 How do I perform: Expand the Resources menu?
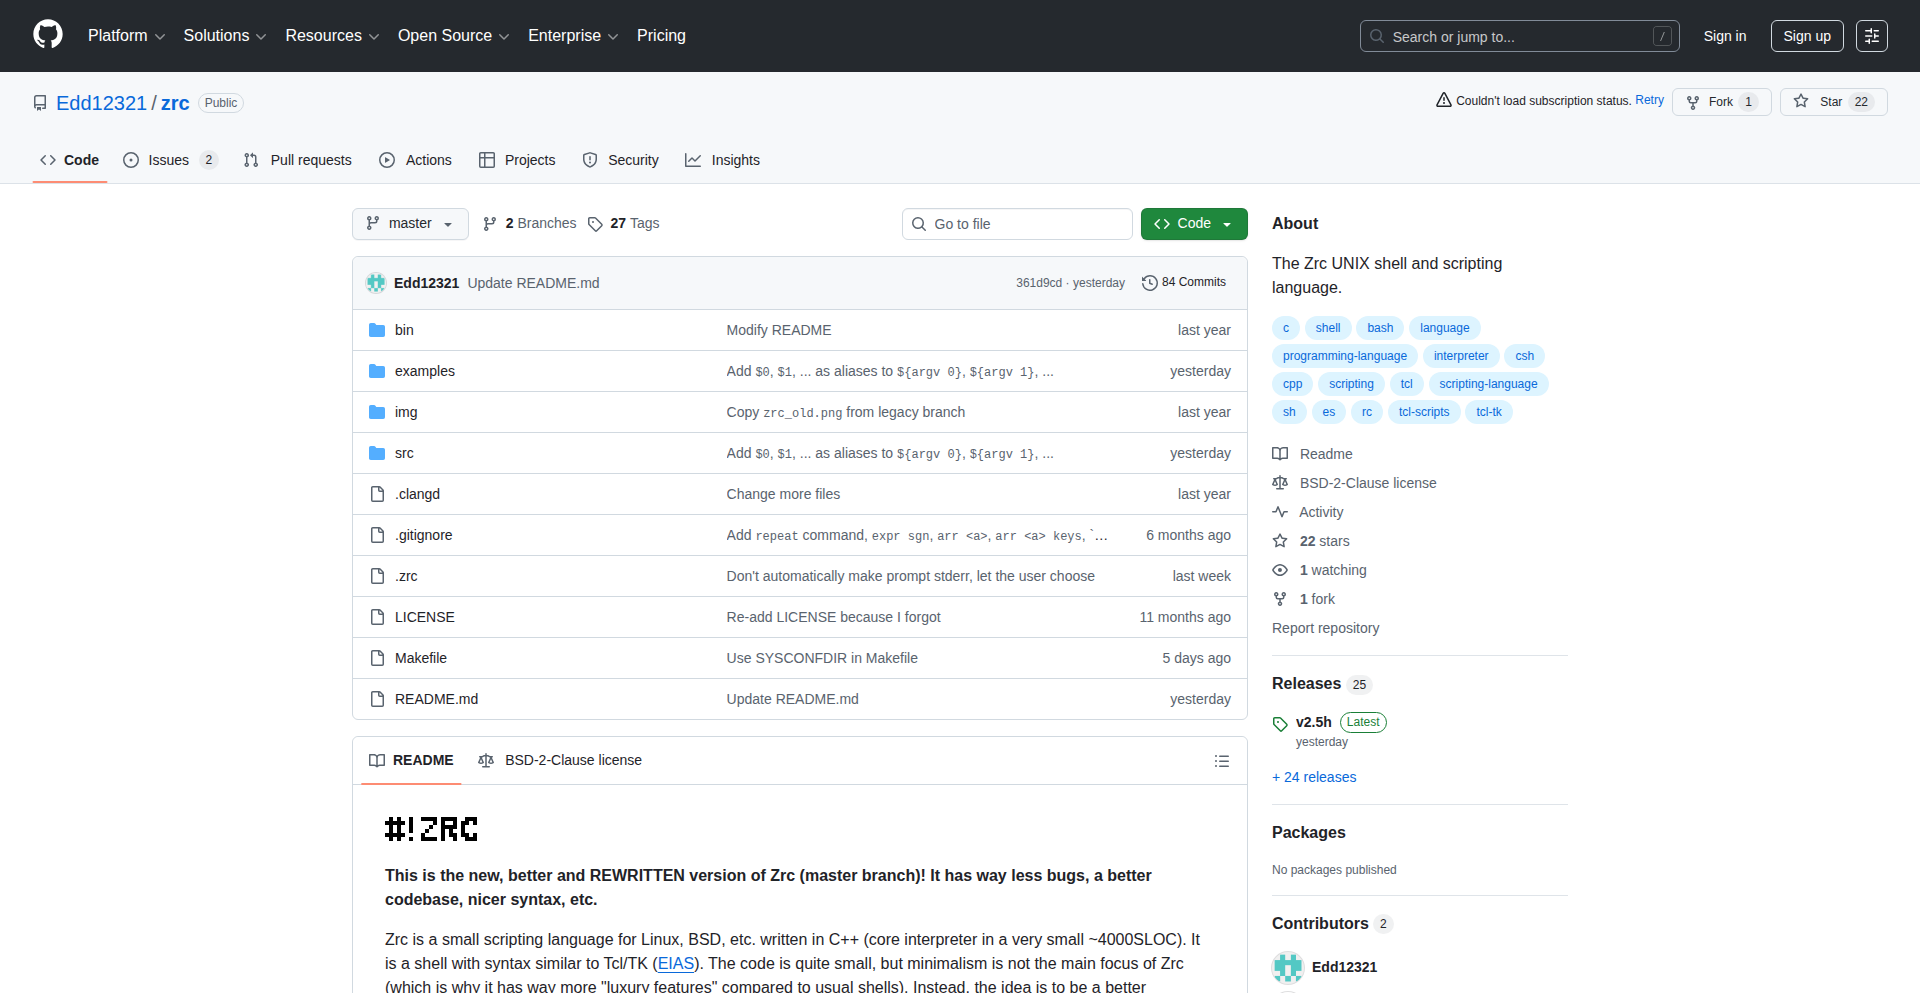coord(332,36)
